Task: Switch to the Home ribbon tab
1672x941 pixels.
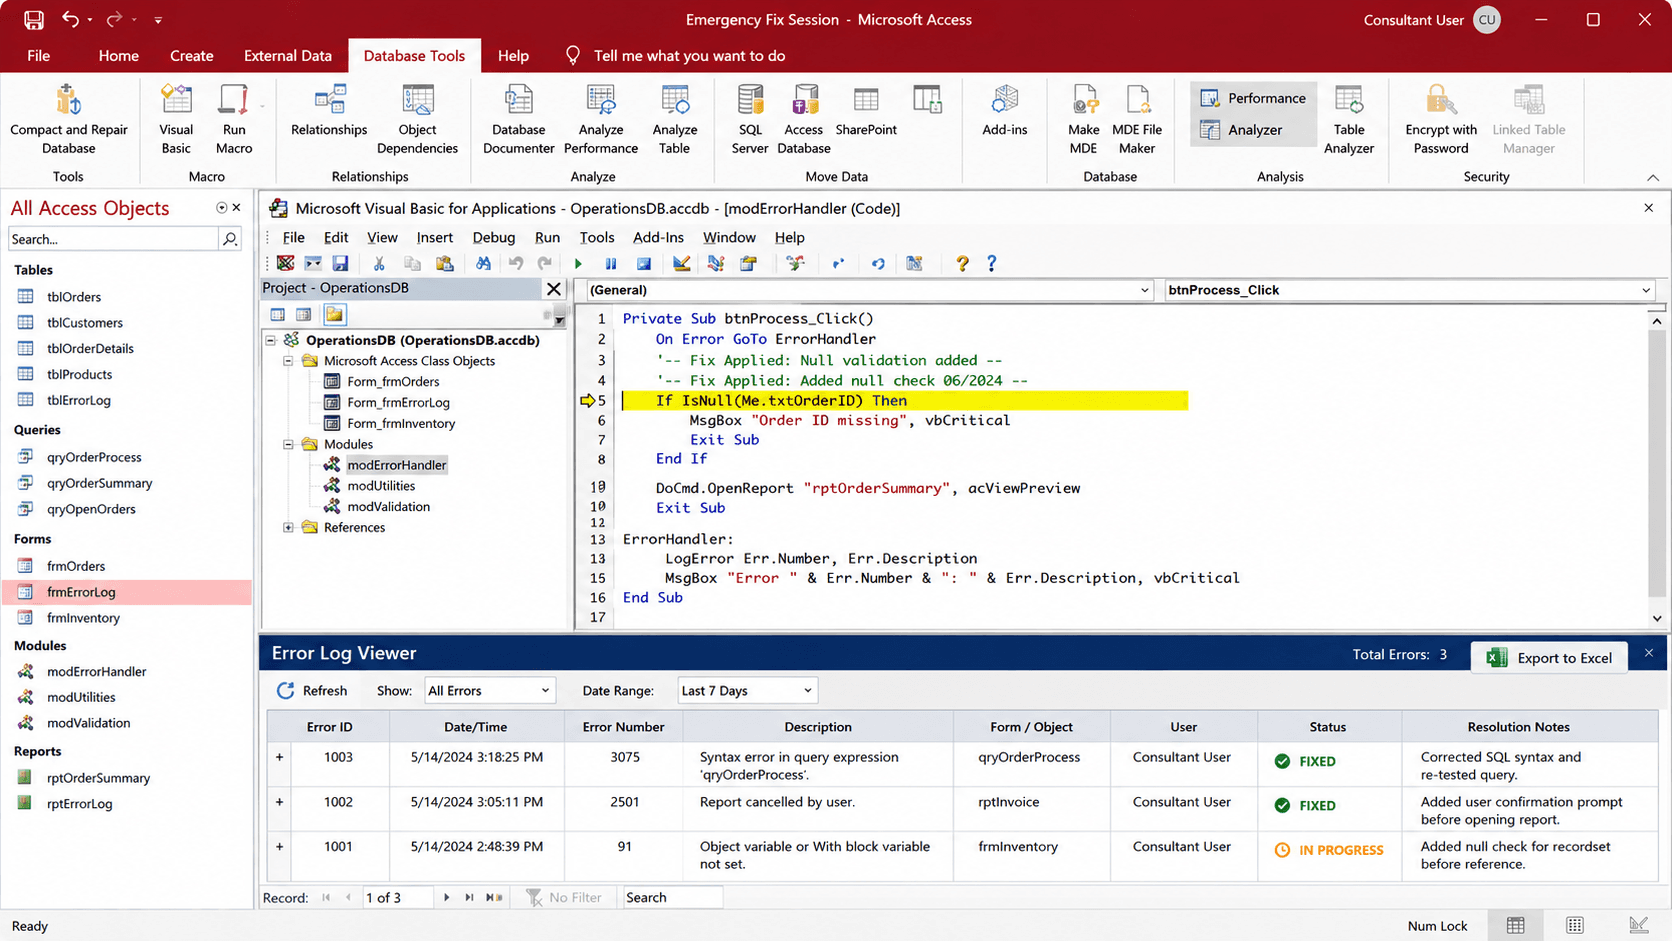Action: tap(118, 56)
